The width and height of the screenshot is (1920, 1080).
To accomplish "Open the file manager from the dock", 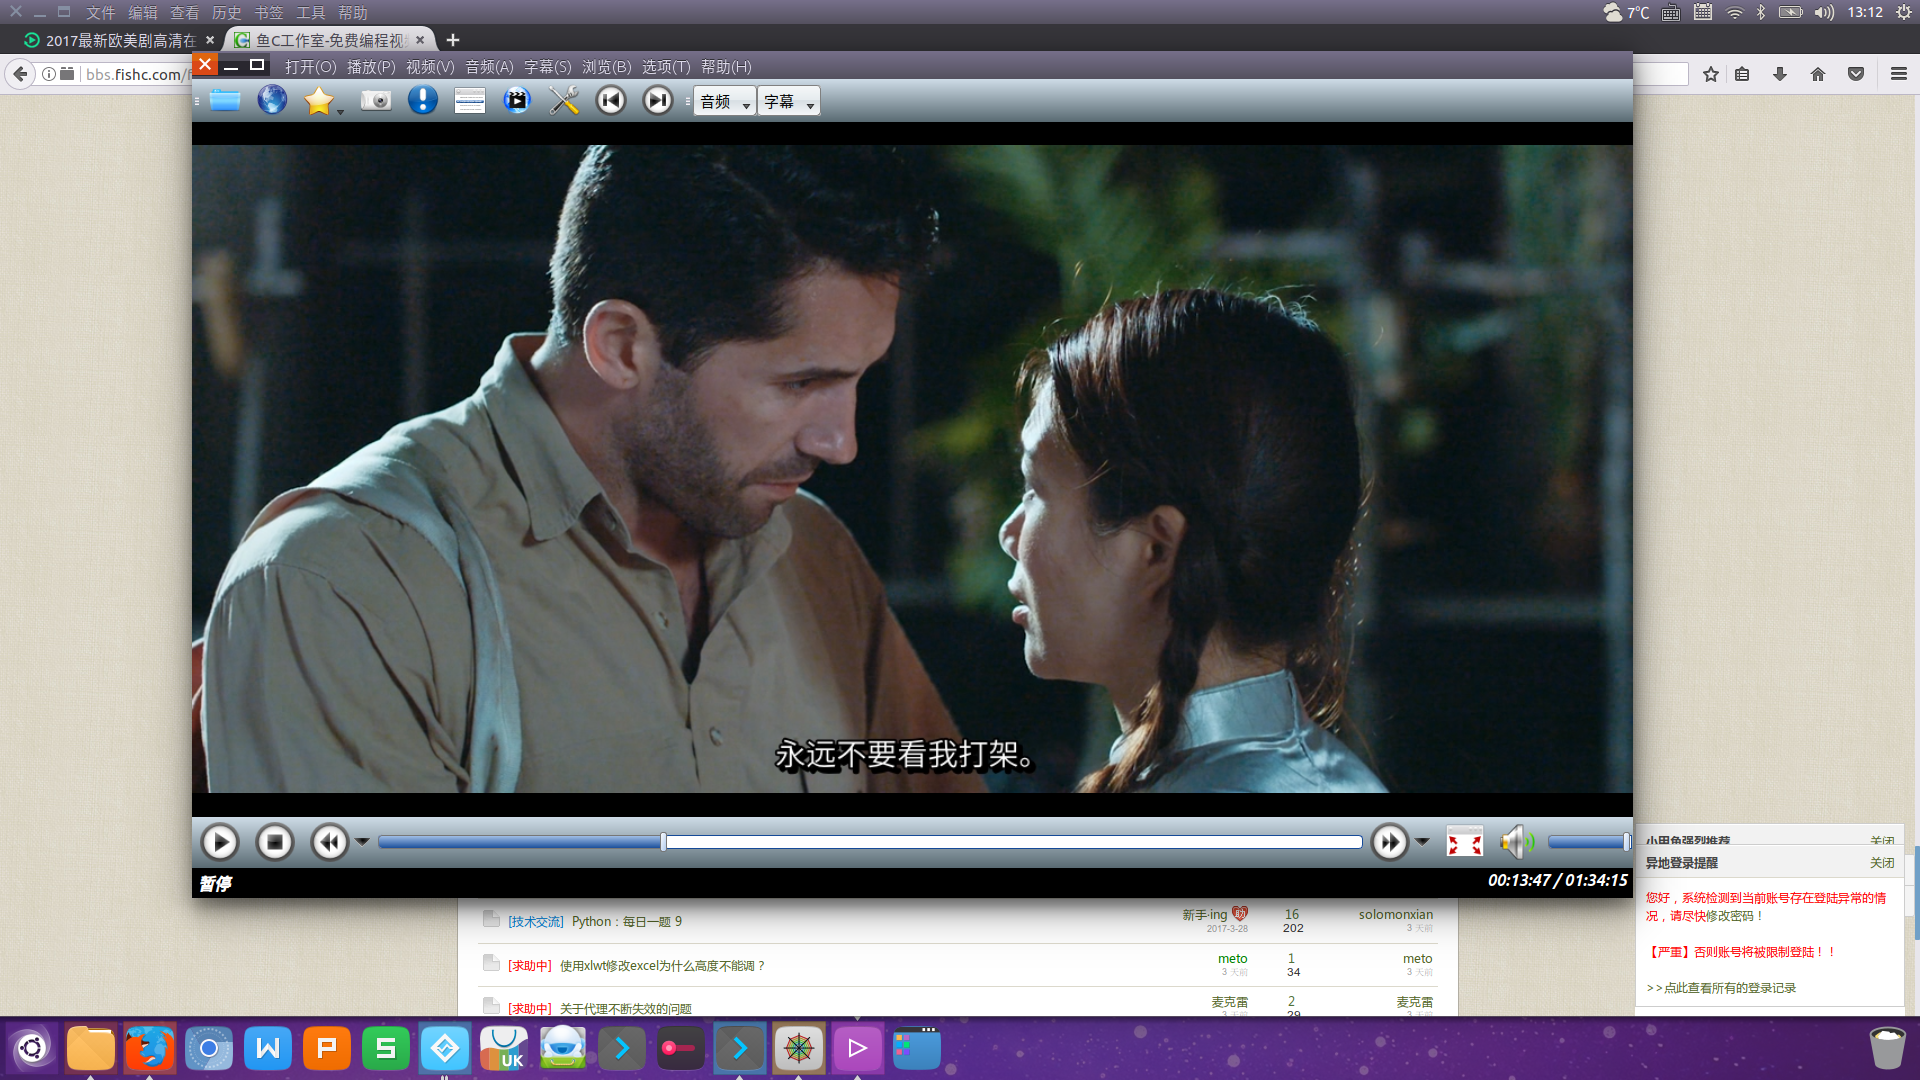I will [91, 1048].
